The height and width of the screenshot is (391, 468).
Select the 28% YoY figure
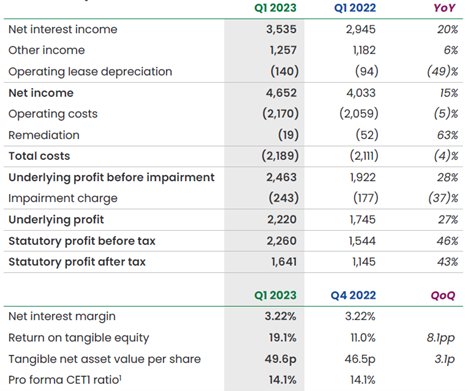[448, 177]
